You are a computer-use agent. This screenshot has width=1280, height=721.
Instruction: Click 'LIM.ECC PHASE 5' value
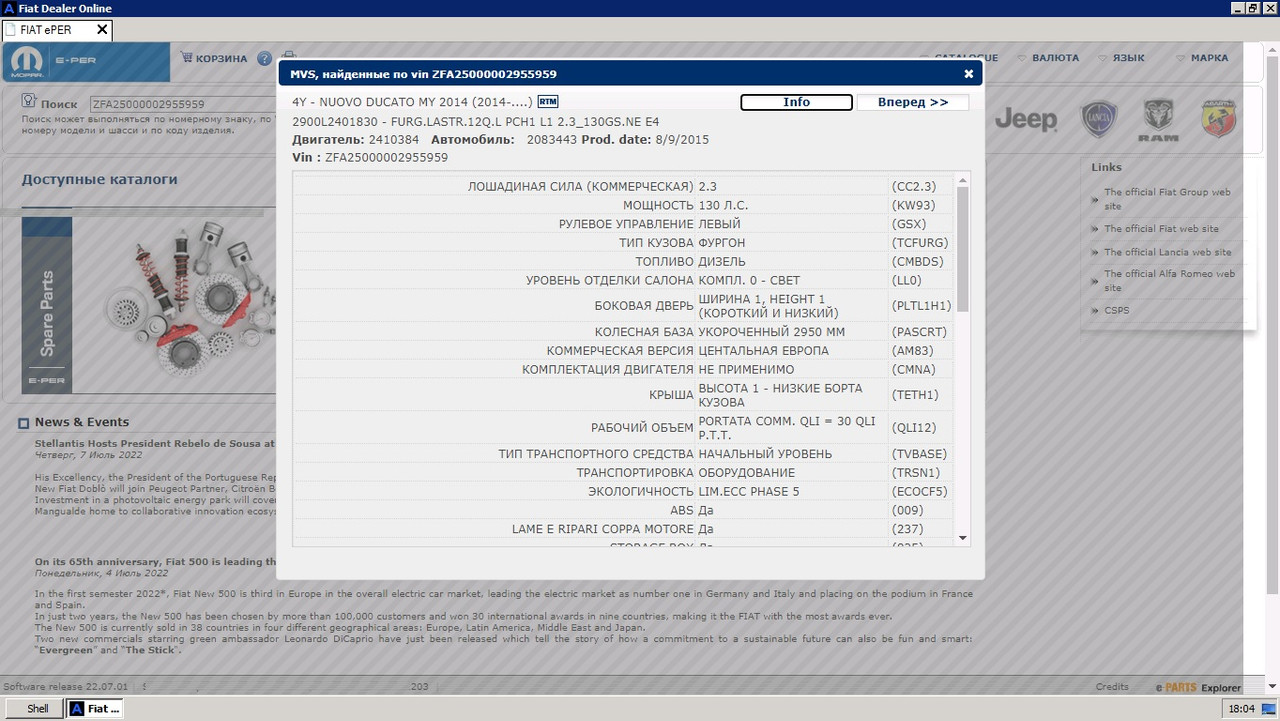coord(749,492)
